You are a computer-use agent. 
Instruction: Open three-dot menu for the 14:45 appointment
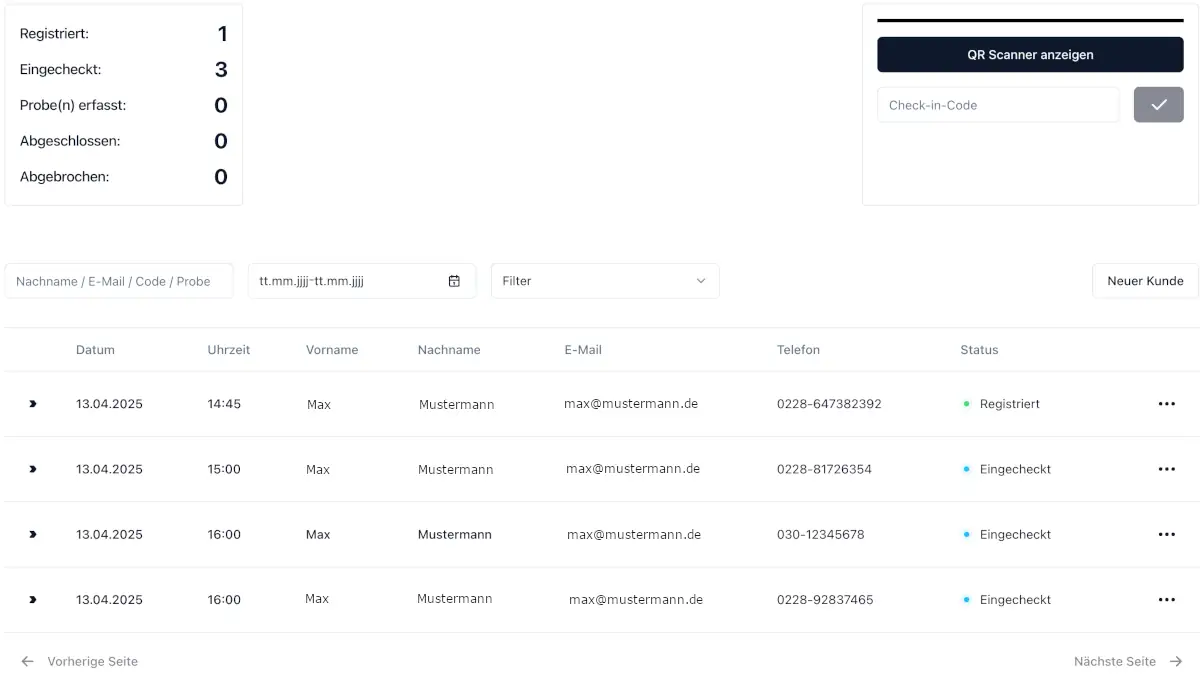coord(1166,404)
